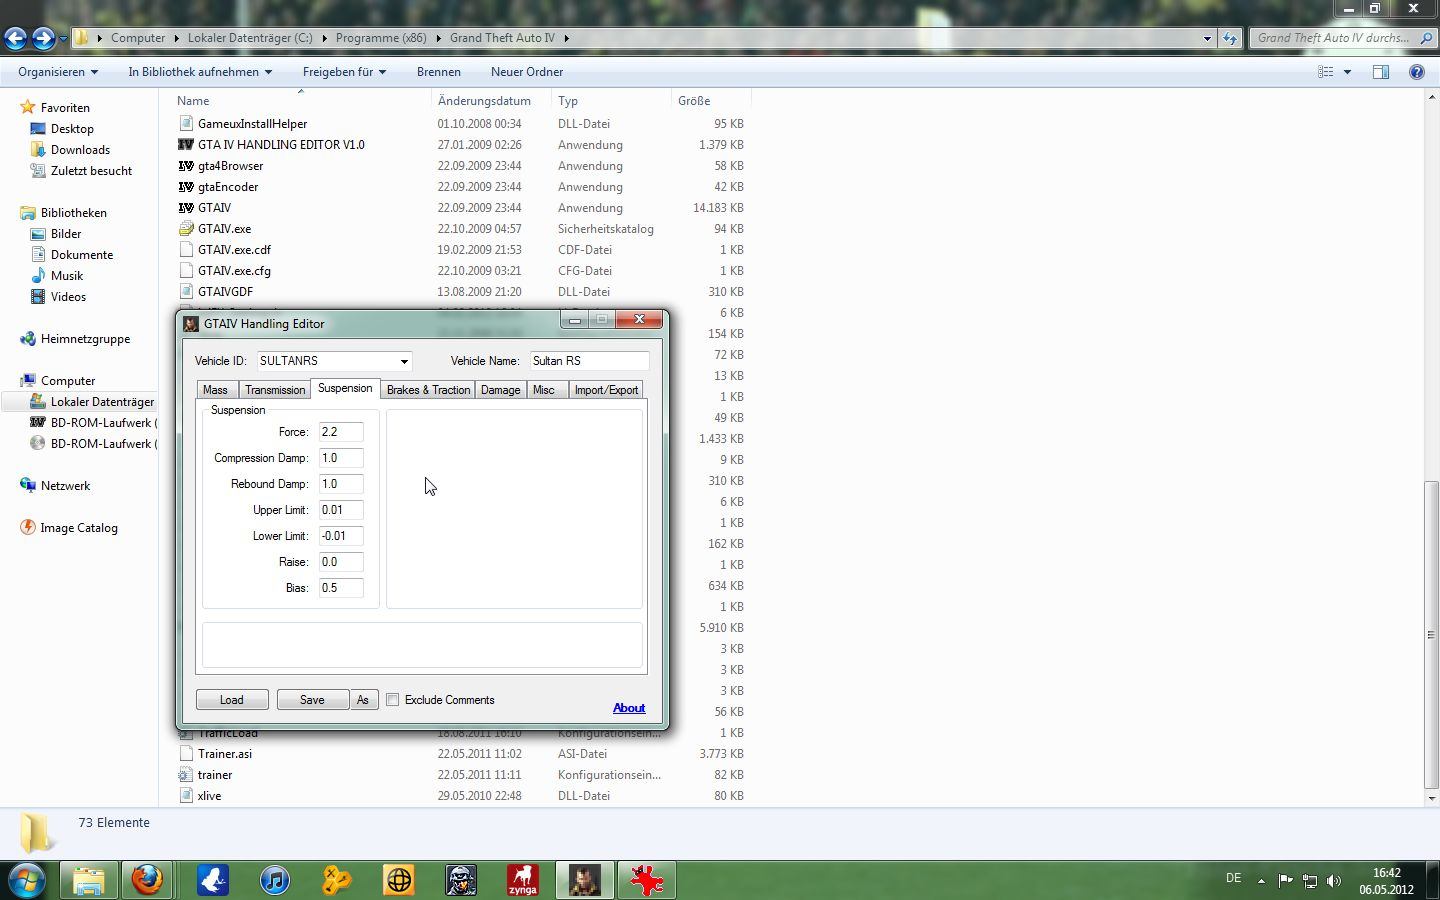Open the view options dropdown arrow
The height and width of the screenshot is (900, 1440).
1347,72
